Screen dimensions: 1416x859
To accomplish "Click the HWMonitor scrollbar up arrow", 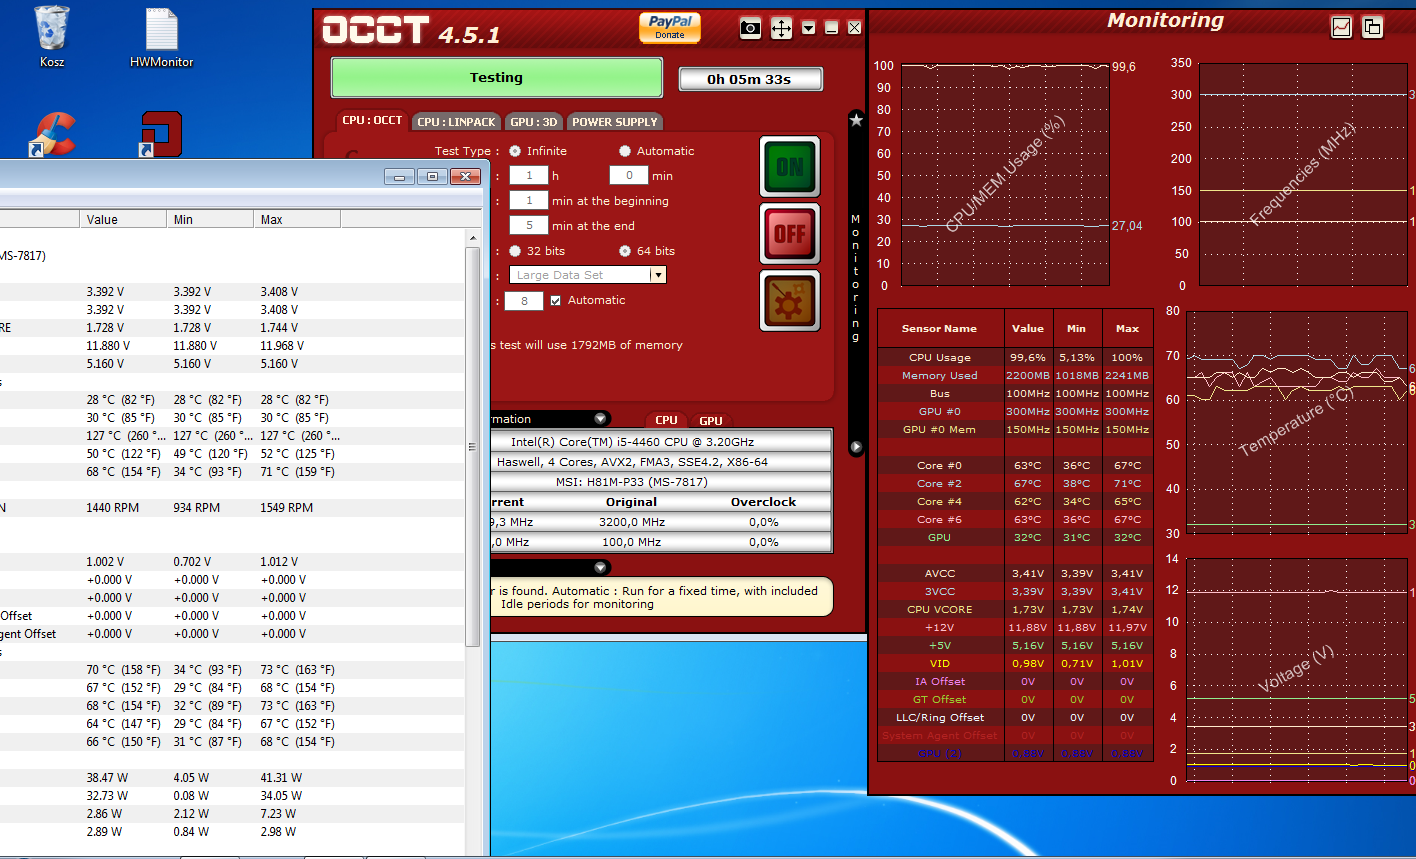I will pyautogui.click(x=474, y=238).
